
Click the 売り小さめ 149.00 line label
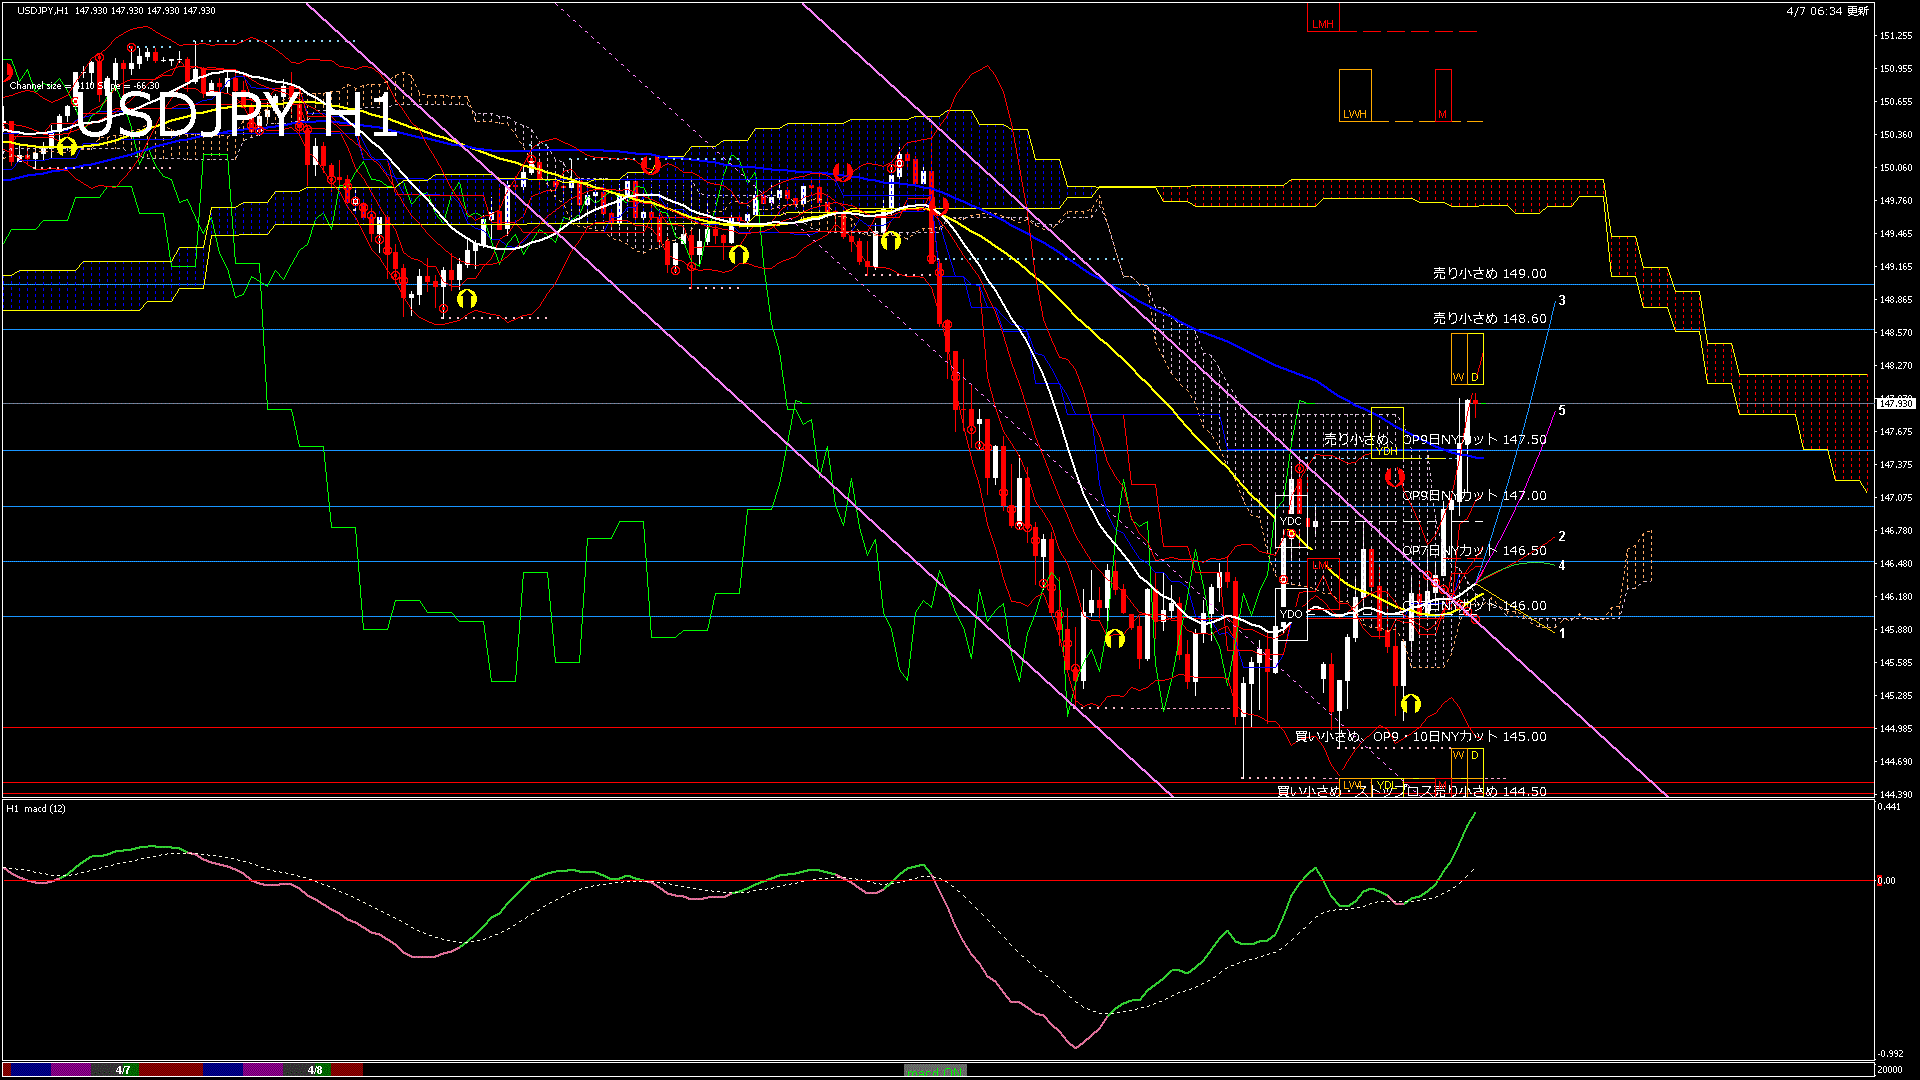tap(1489, 273)
